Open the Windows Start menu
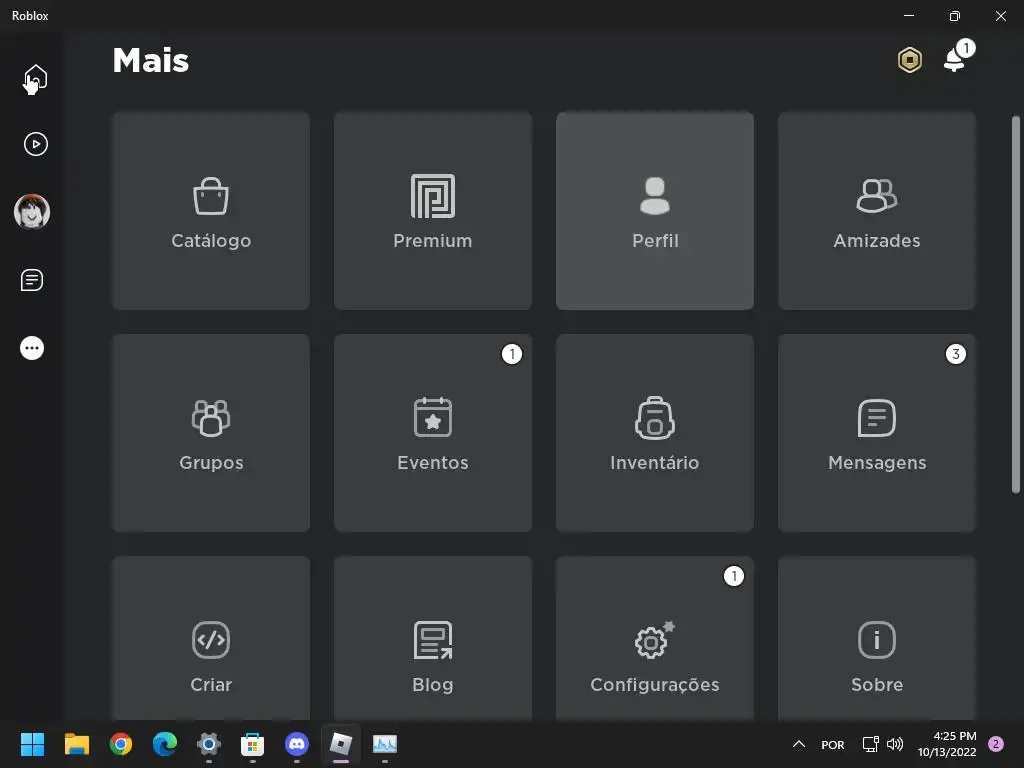Image resolution: width=1024 pixels, height=768 pixels. (32, 744)
